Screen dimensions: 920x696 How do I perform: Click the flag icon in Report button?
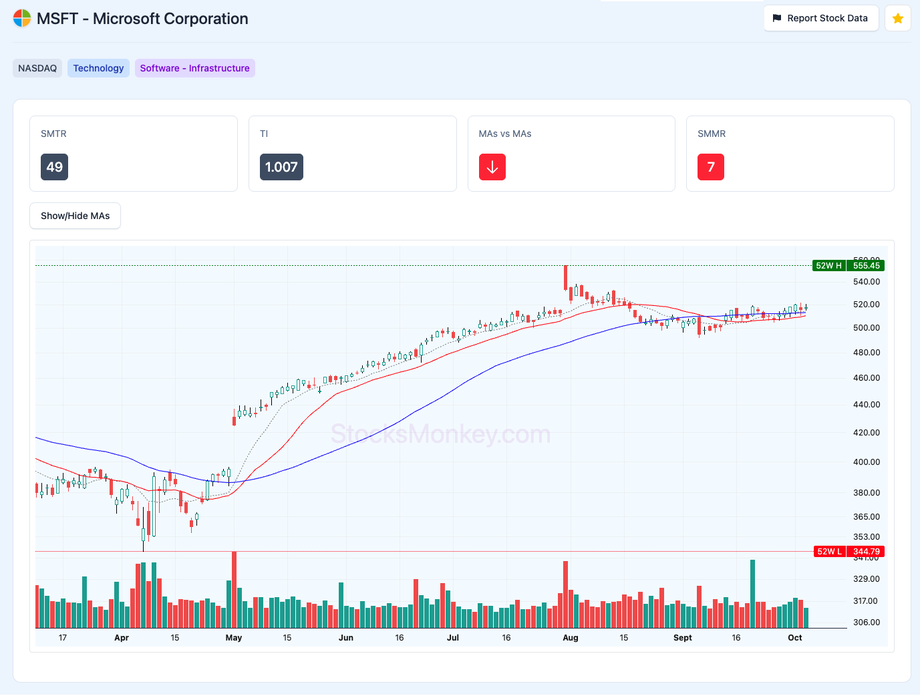pos(777,18)
